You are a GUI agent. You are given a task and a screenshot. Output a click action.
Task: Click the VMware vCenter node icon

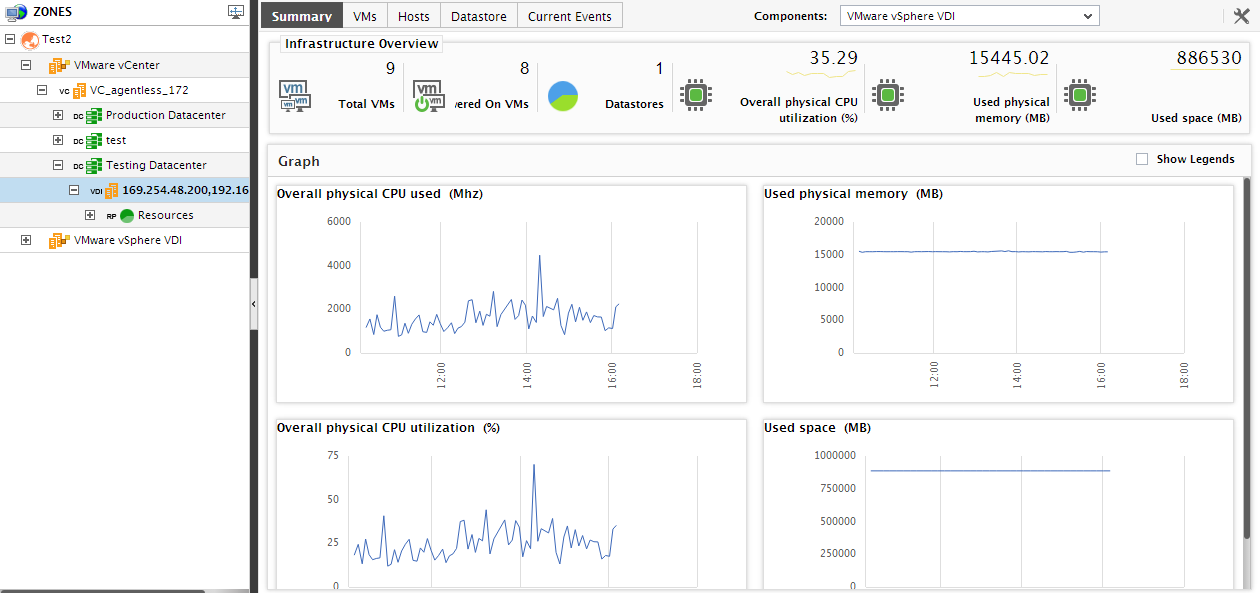click(x=60, y=65)
